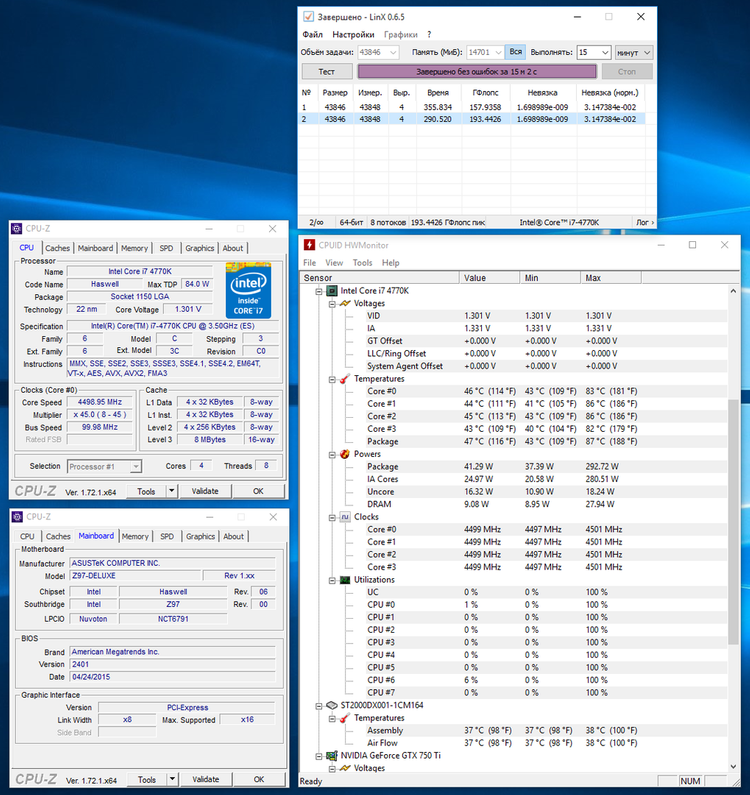Image resolution: width=750 pixels, height=795 pixels.
Task: Click the Intel Core i7 processor icon in HWMonitor
Action: pyautogui.click(x=332, y=291)
